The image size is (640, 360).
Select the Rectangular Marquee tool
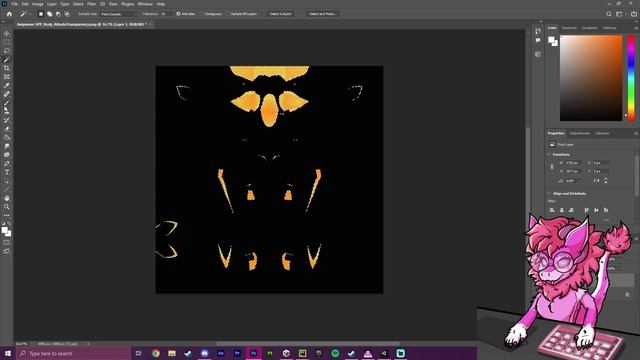7,42
